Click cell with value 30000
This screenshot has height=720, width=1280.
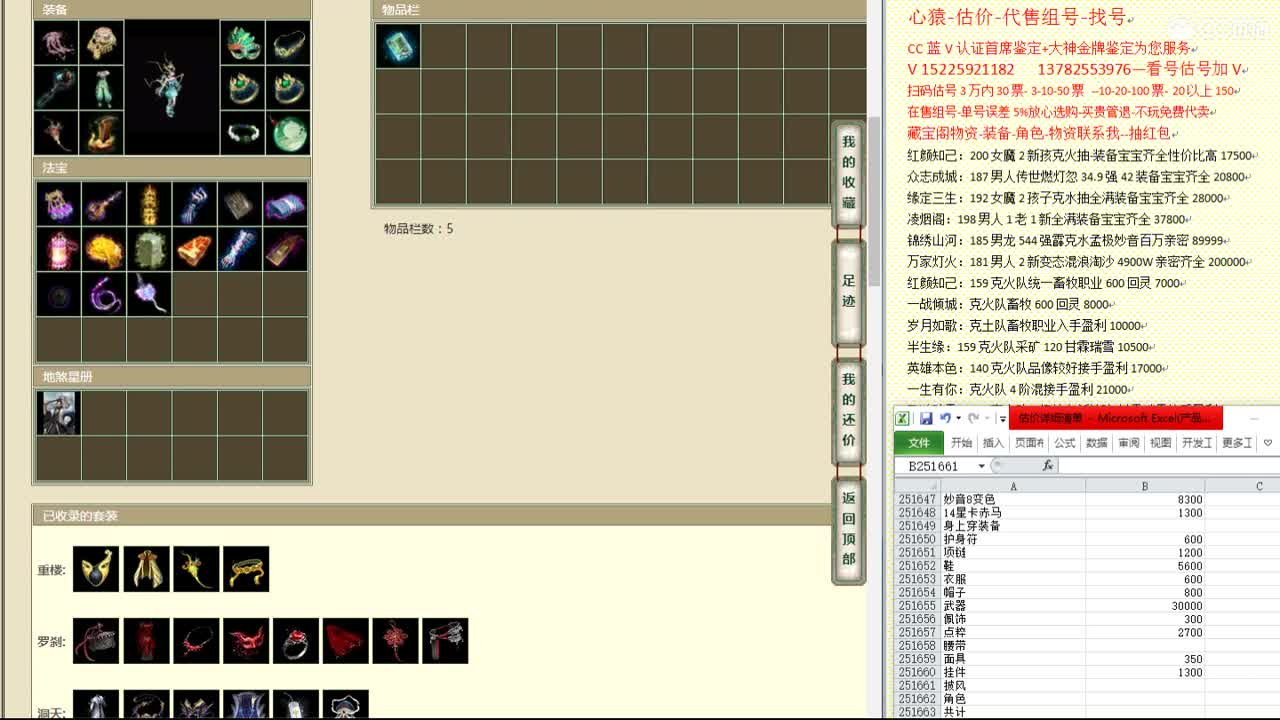[x=1145, y=606]
